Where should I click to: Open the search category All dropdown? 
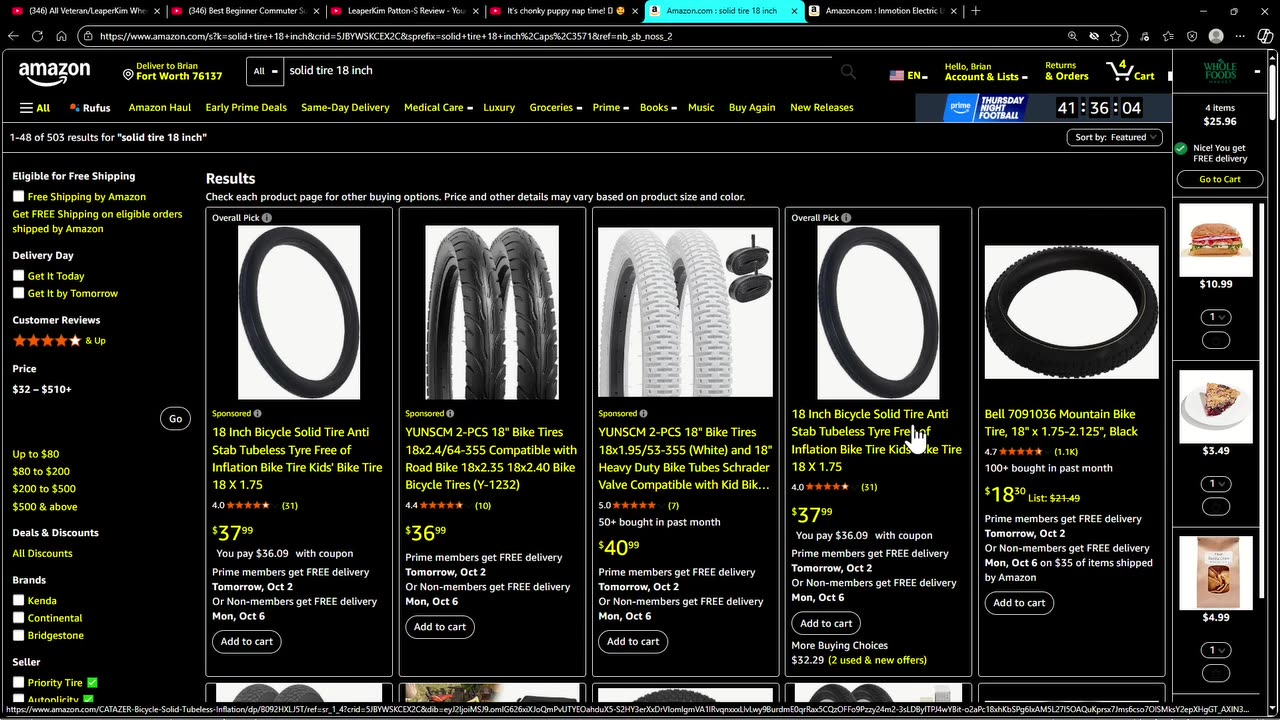(x=265, y=71)
